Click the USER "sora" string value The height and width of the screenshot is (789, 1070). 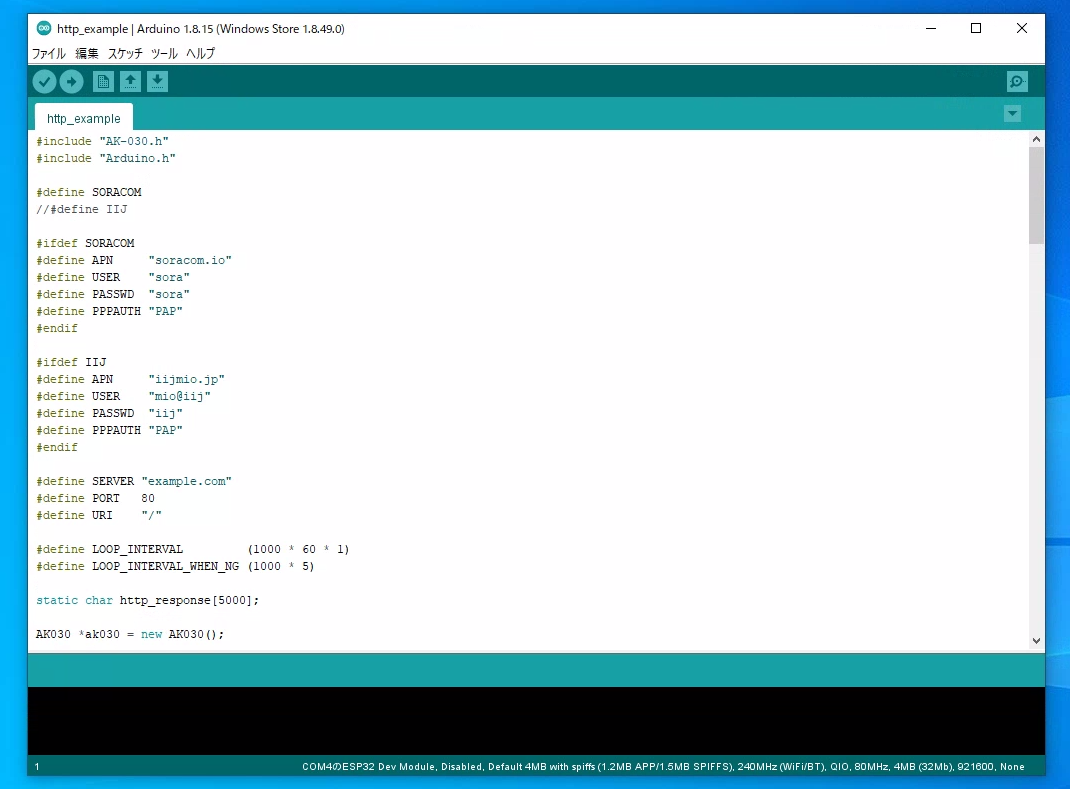click(x=169, y=278)
